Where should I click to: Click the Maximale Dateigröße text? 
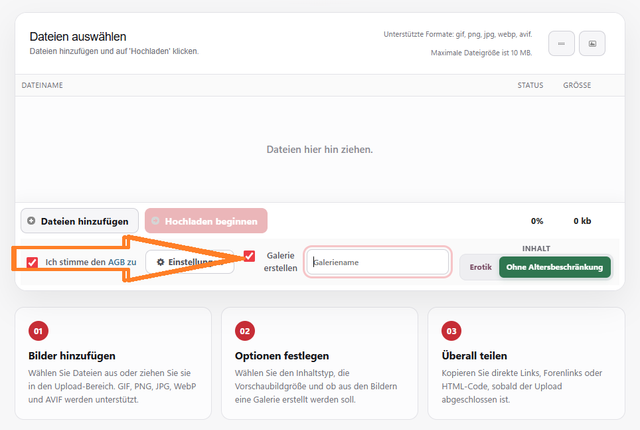point(481,53)
